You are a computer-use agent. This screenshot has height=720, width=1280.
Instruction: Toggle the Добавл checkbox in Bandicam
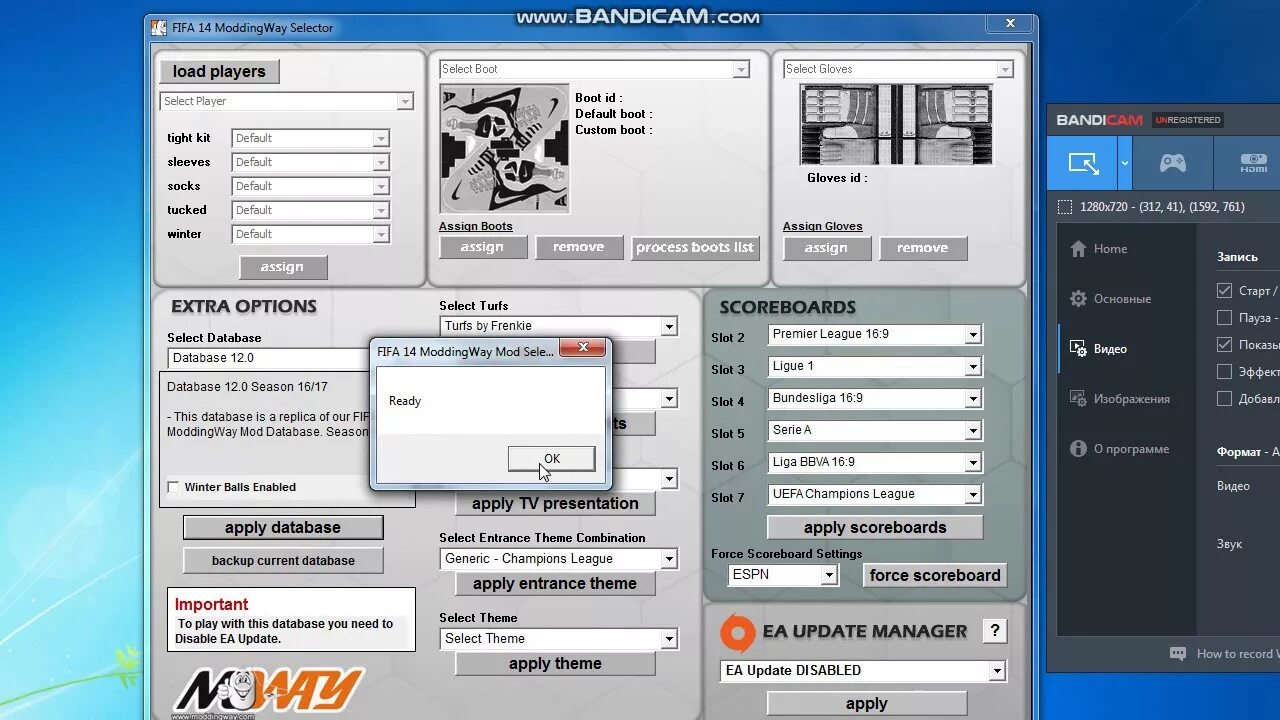pyautogui.click(x=1224, y=399)
